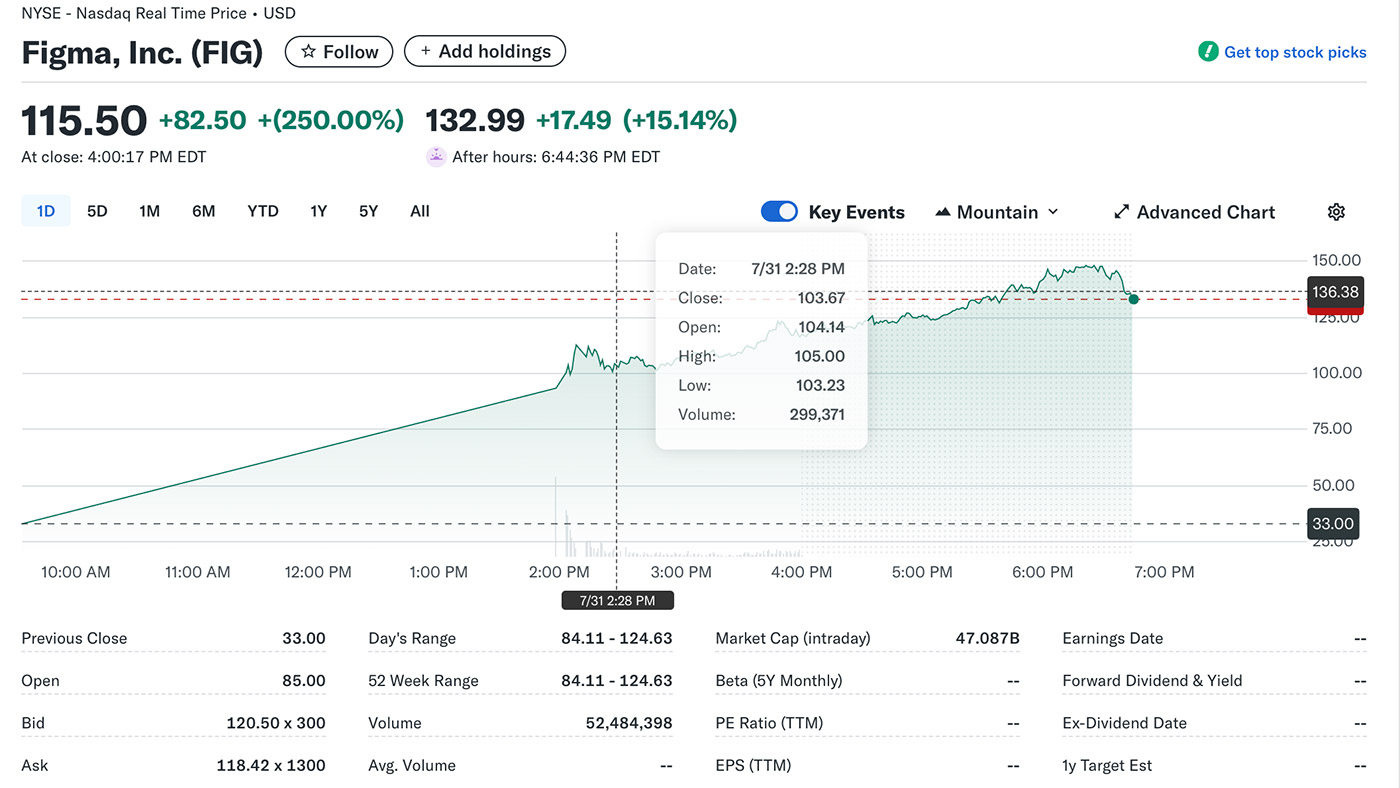Click the 4:00 PM axis label

pyautogui.click(x=802, y=572)
